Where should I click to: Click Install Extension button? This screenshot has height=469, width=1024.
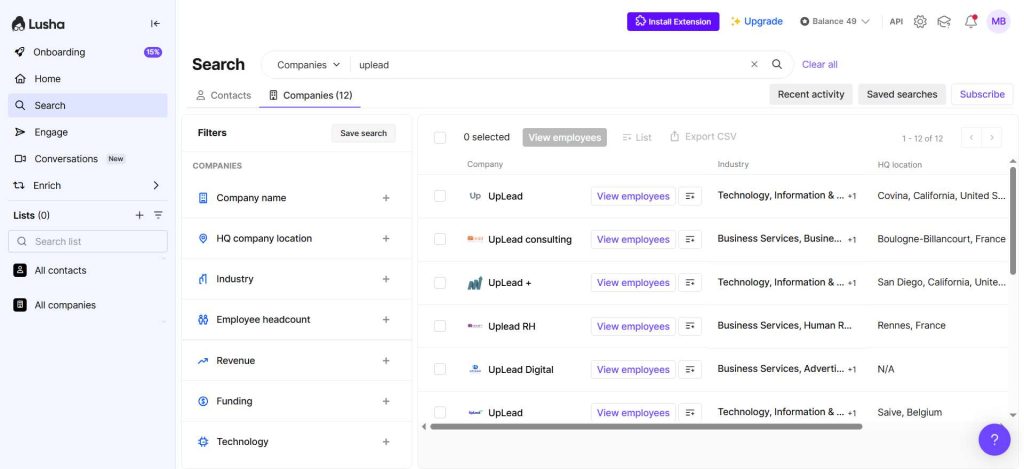tap(673, 22)
